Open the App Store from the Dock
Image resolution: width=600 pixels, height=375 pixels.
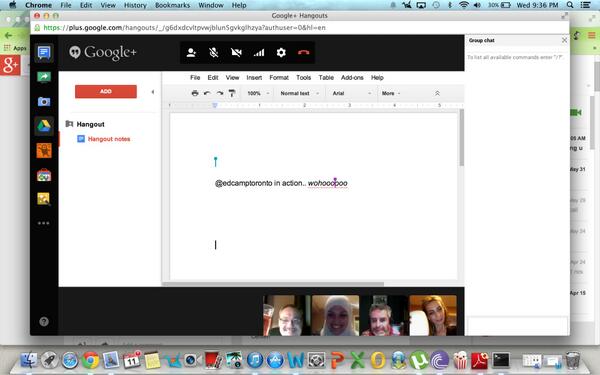[275, 360]
